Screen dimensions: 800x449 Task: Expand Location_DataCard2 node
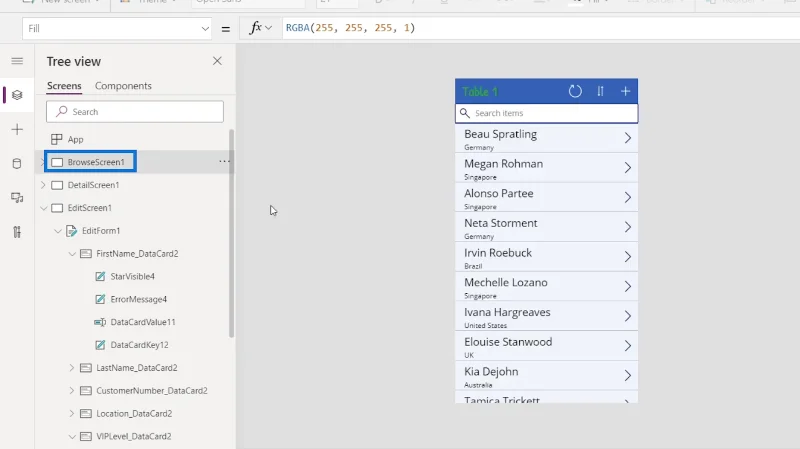click(x=72, y=414)
